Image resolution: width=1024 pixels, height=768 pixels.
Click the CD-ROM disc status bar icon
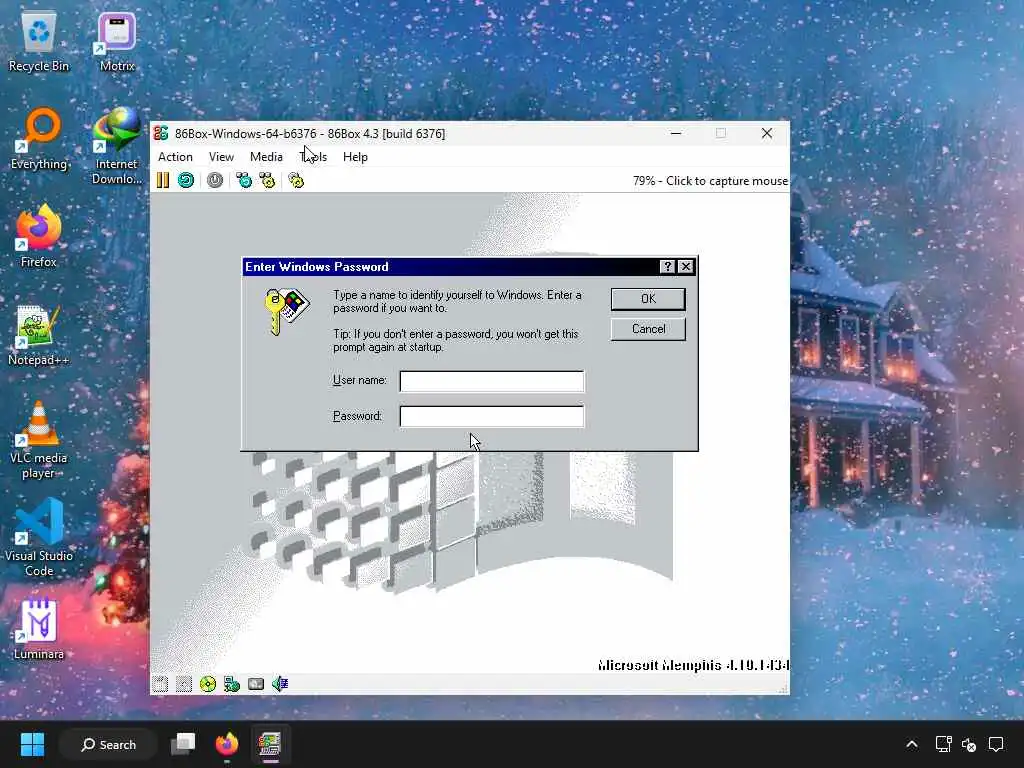point(208,684)
